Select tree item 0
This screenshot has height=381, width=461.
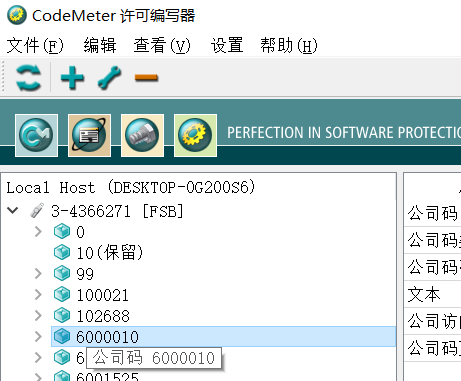pos(80,232)
